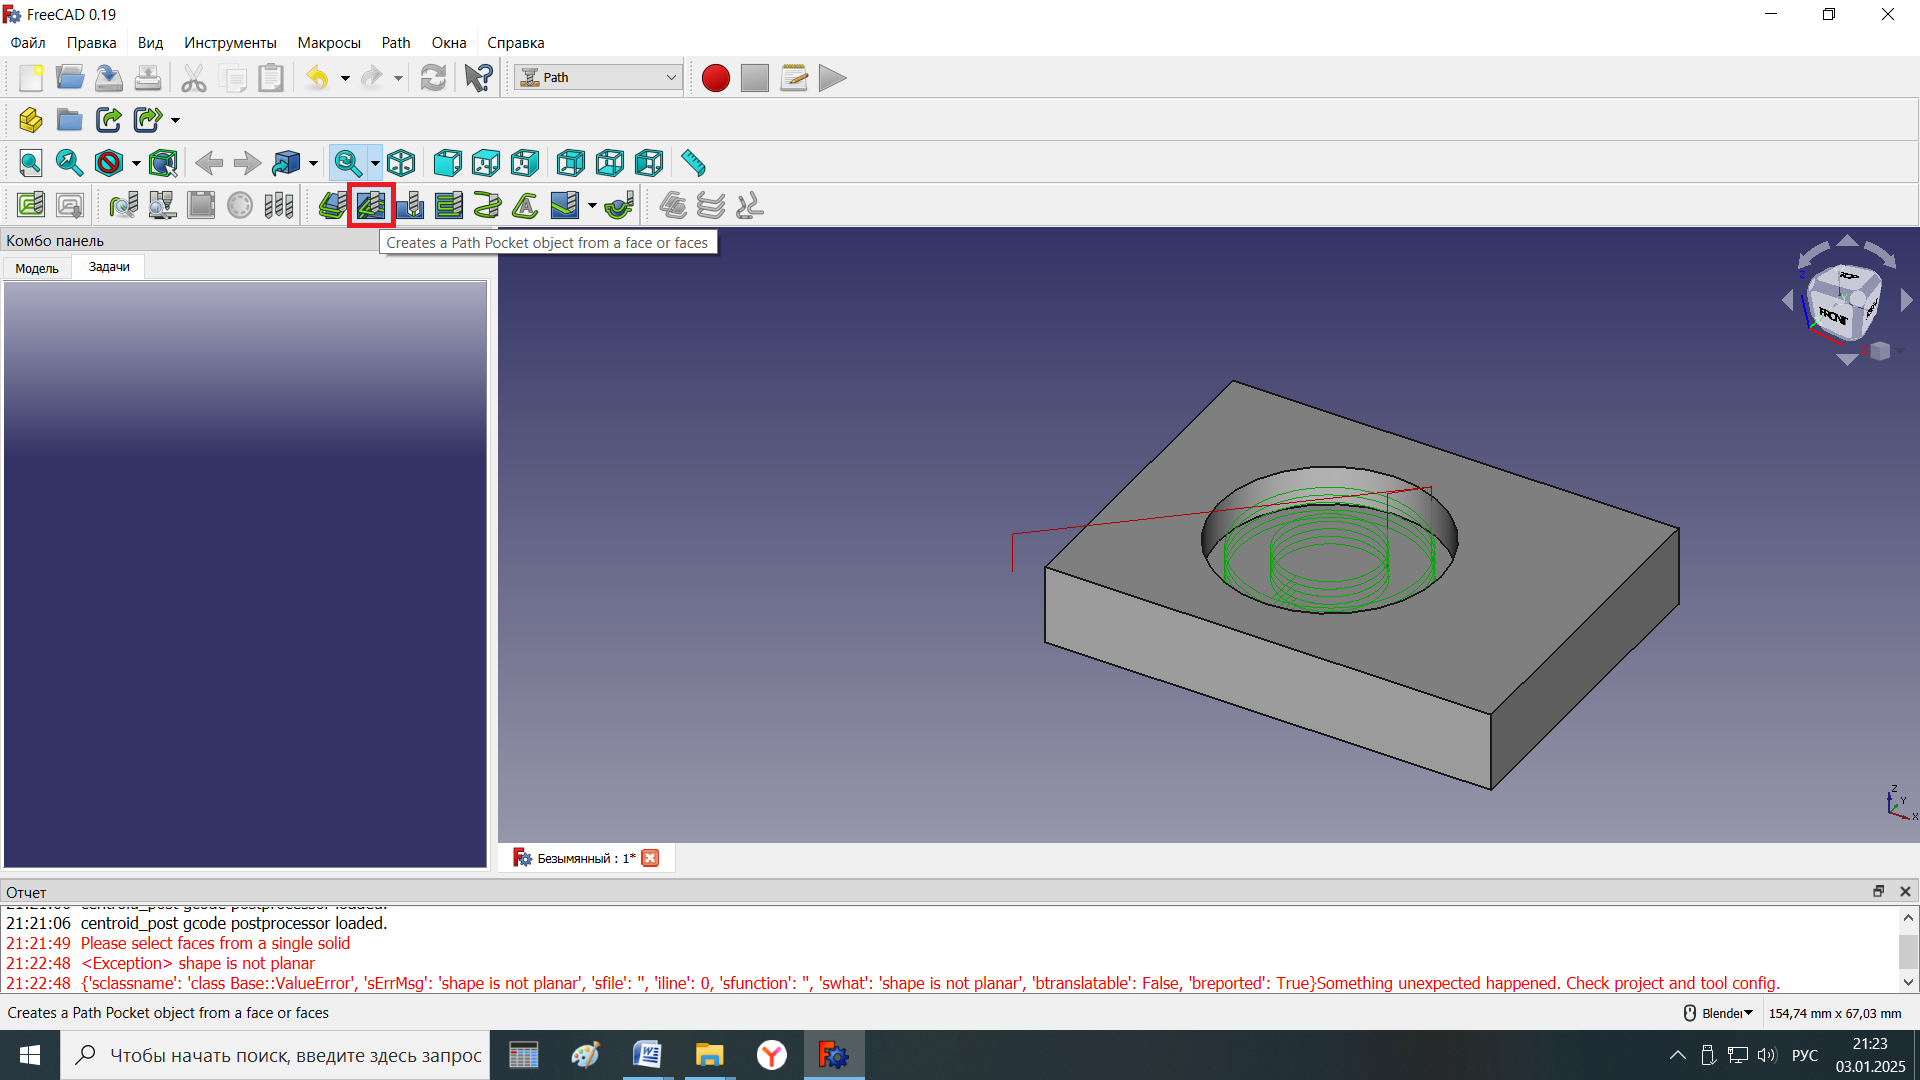The image size is (1920, 1080).
Task: Select the Measure distance ruler tool
Action: (693, 163)
